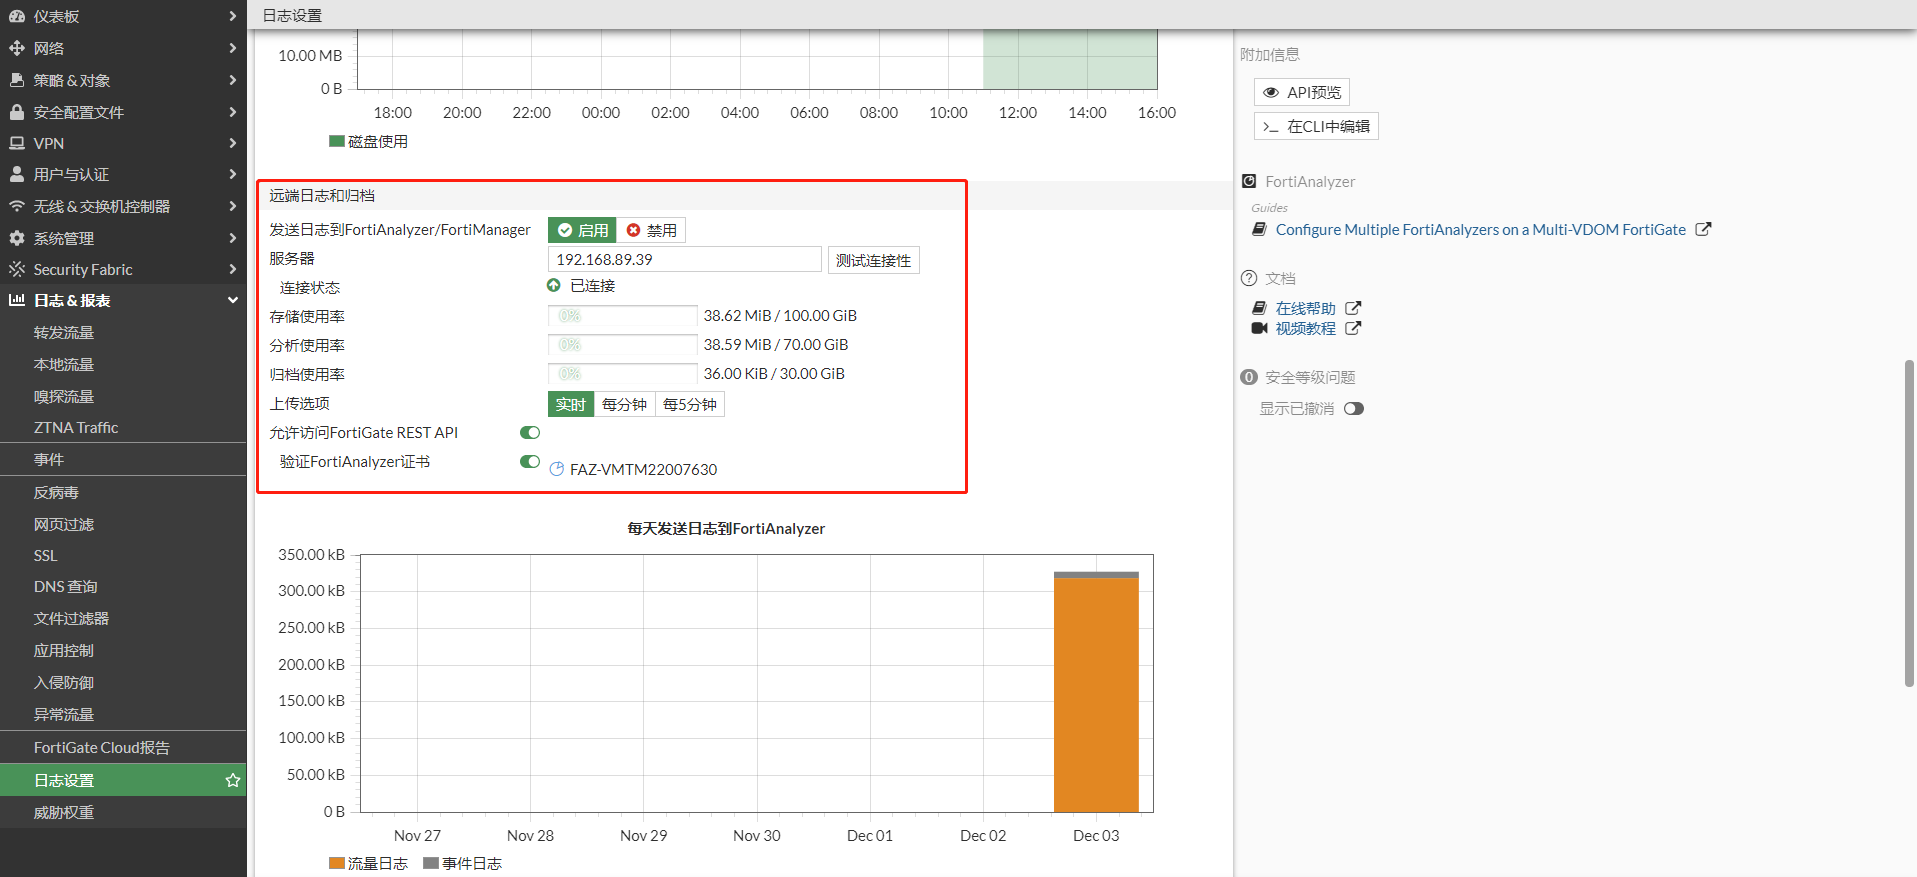
Task: Click the favorite star on 日志设置
Action: pyautogui.click(x=233, y=780)
